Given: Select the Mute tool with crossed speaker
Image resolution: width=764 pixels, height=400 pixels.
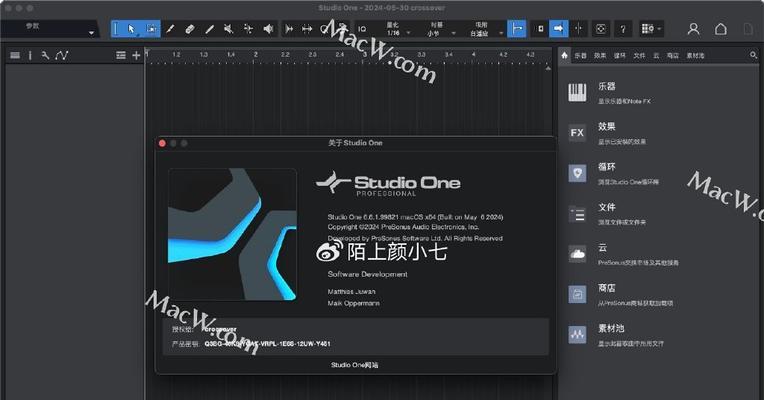Looking at the screenshot, I should (x=229, y=29).
